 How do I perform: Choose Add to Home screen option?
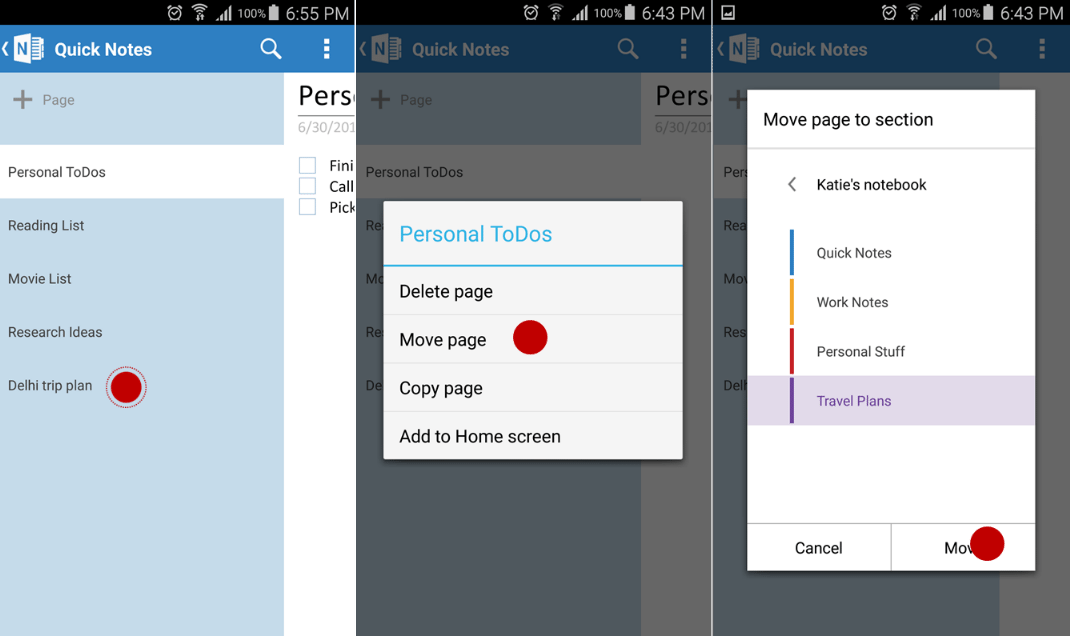(x=533, y=436)
